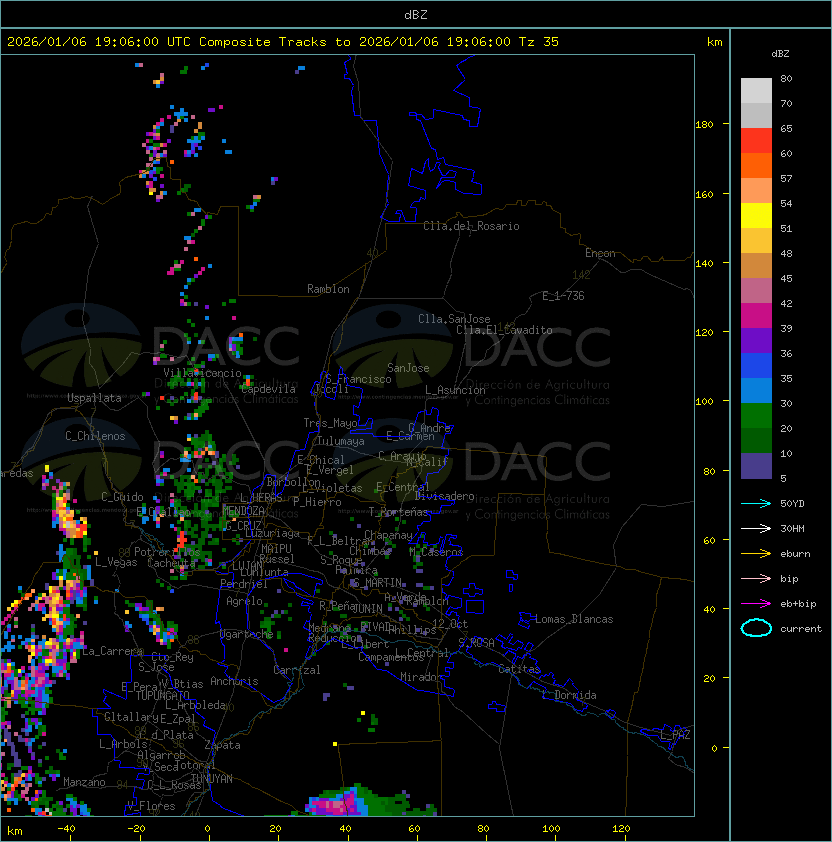Click the 'Tz 35' threshold text in header
832x842 pixels.
click(539, 42)
